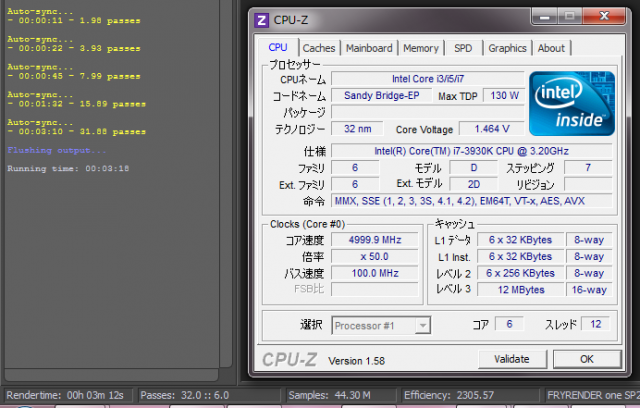Click the '4999.9 MHz' core speed value
Viewport: 640px width, 408px height.
pyautogui.click(x=375, y=240)
